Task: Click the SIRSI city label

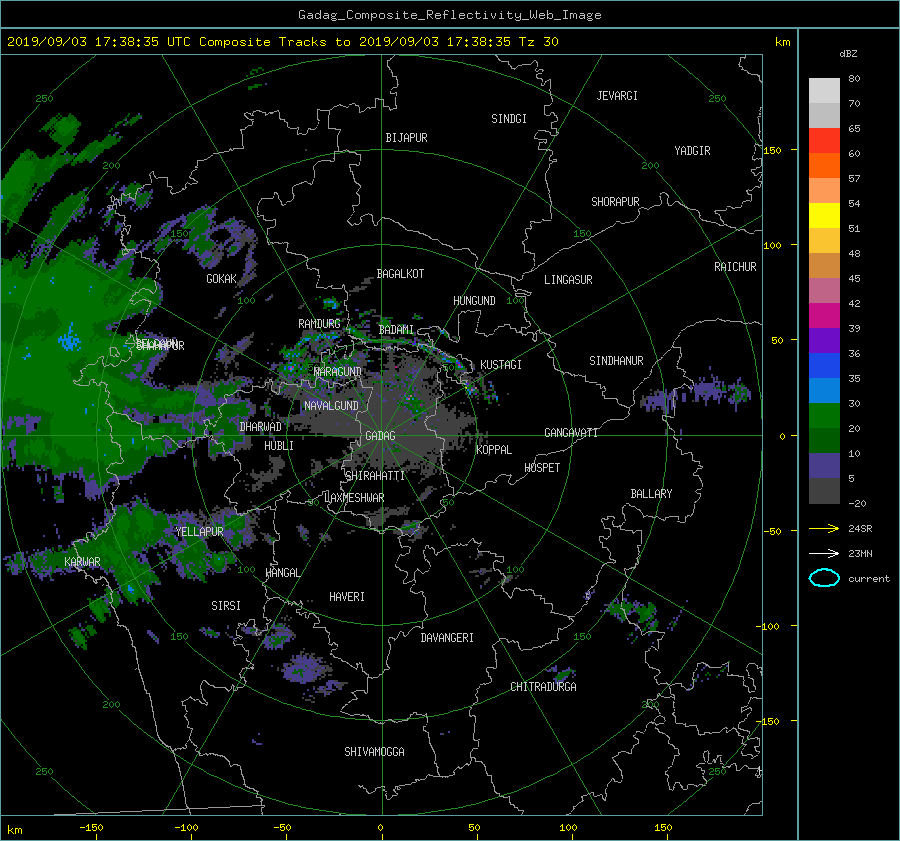Action: [x=226, y=606]
